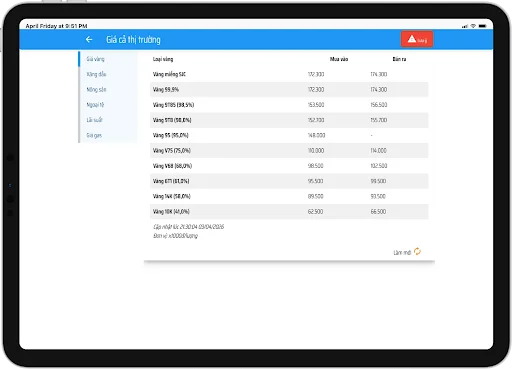512x369 pixels.
Task: Click the date and time in status bar
Action: pos(56,26)
